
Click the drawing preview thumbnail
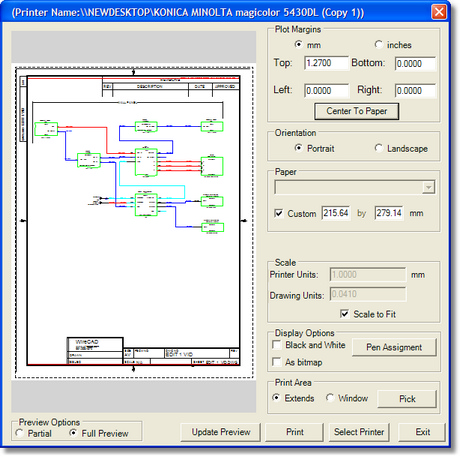click(x=134, y=222)
